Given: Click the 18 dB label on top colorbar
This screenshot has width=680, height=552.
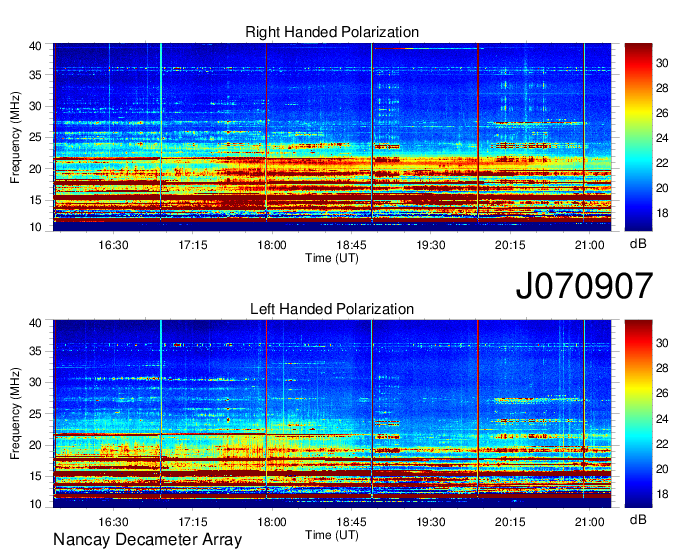Looking at the screenshot, I should (x=662, y=213).
